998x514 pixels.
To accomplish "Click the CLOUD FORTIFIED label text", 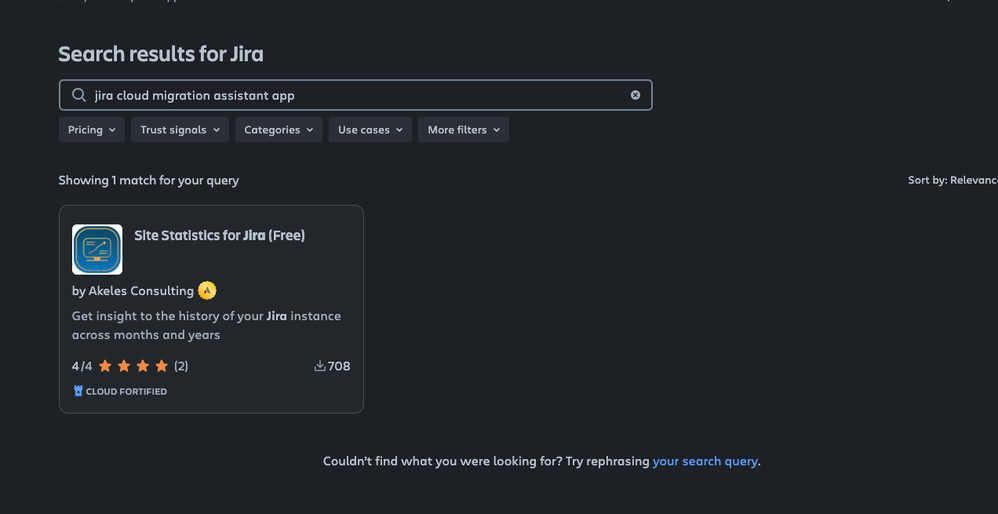I will click(126, 391).
